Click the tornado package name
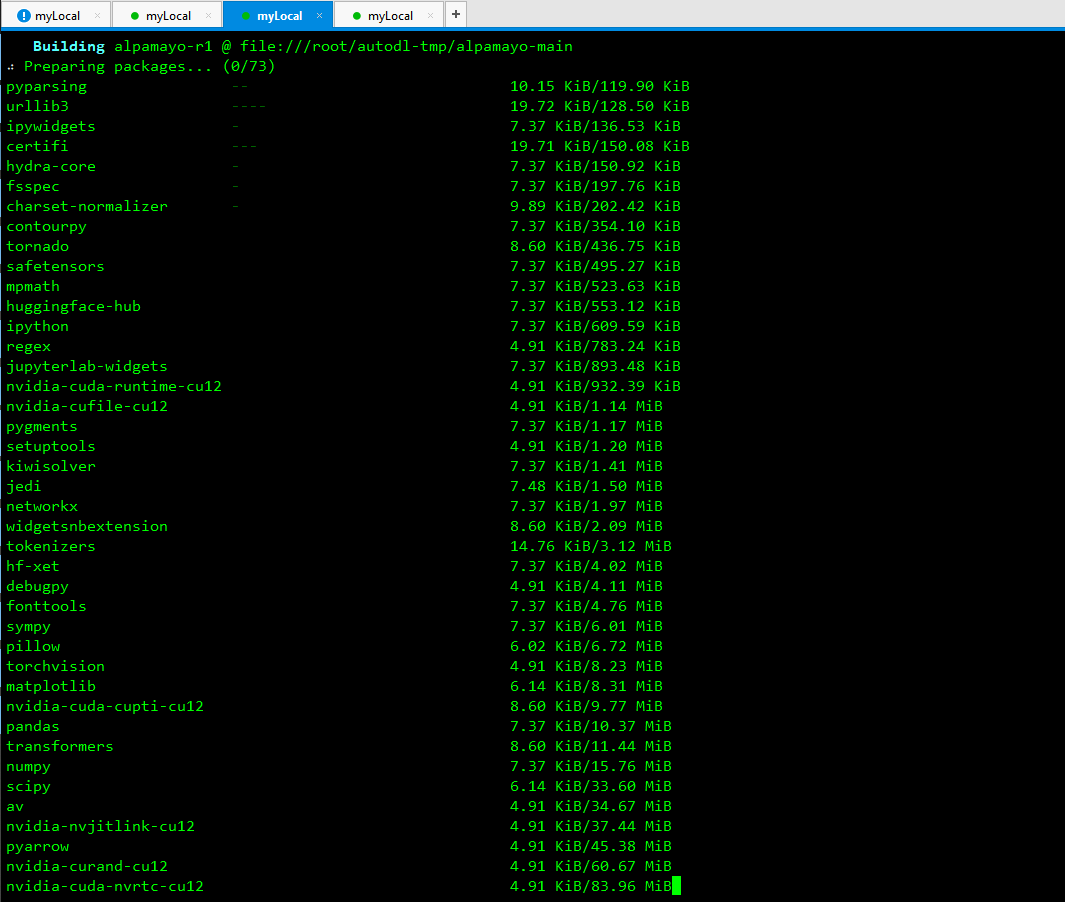1065x902 pixels. coord(37,246)
